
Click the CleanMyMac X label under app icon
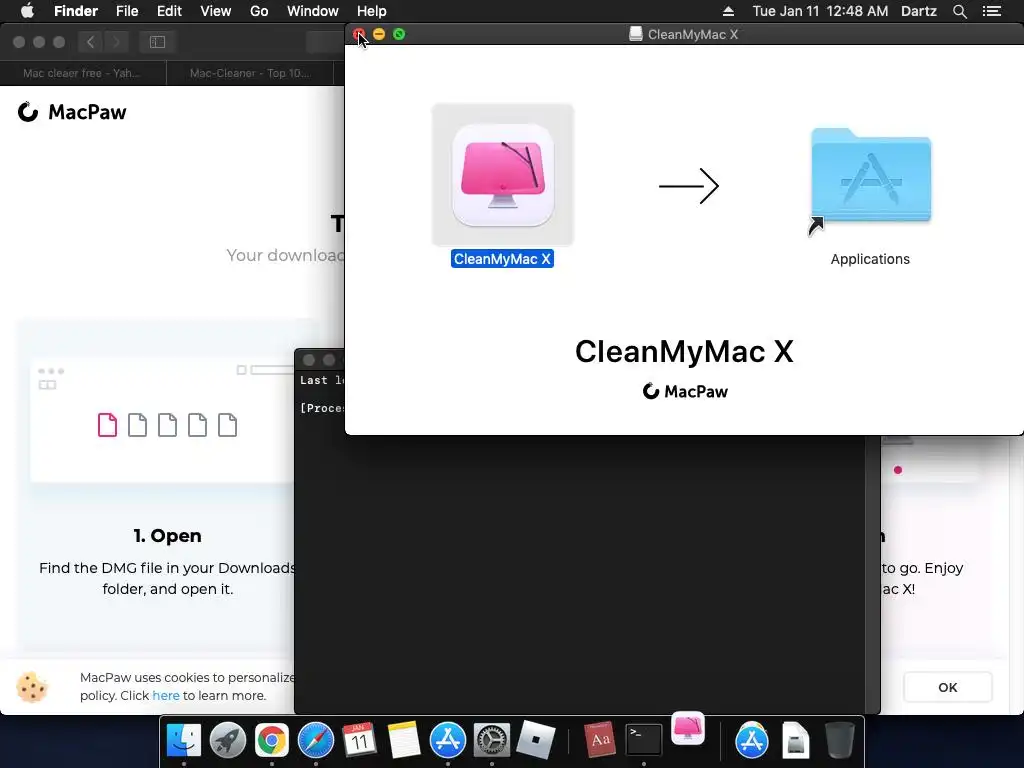pos(502,259)
